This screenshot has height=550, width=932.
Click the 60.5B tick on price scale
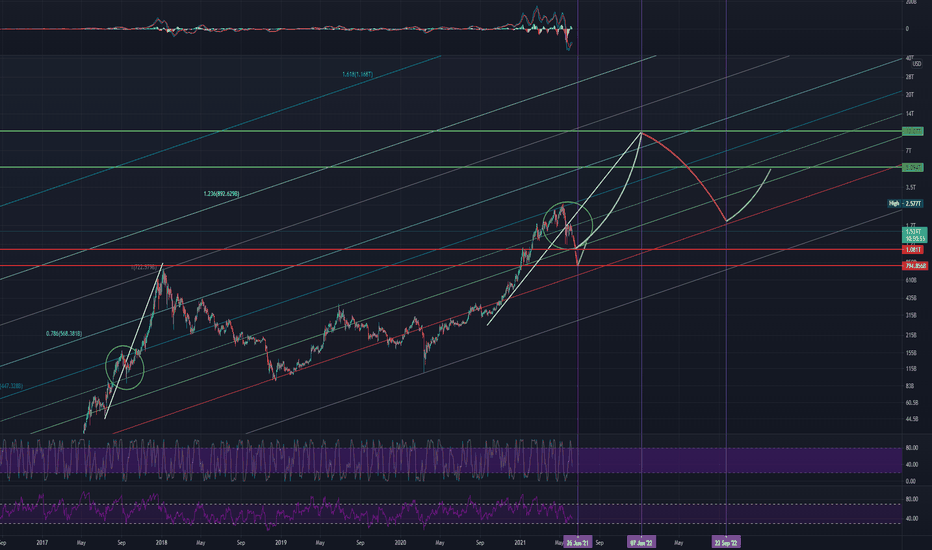tap(912, 403)
